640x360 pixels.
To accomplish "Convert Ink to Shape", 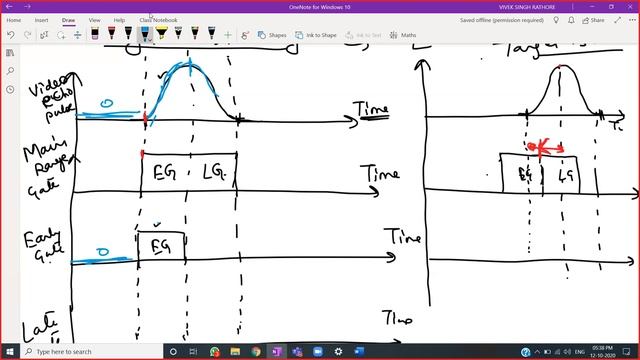I will 316,35.
